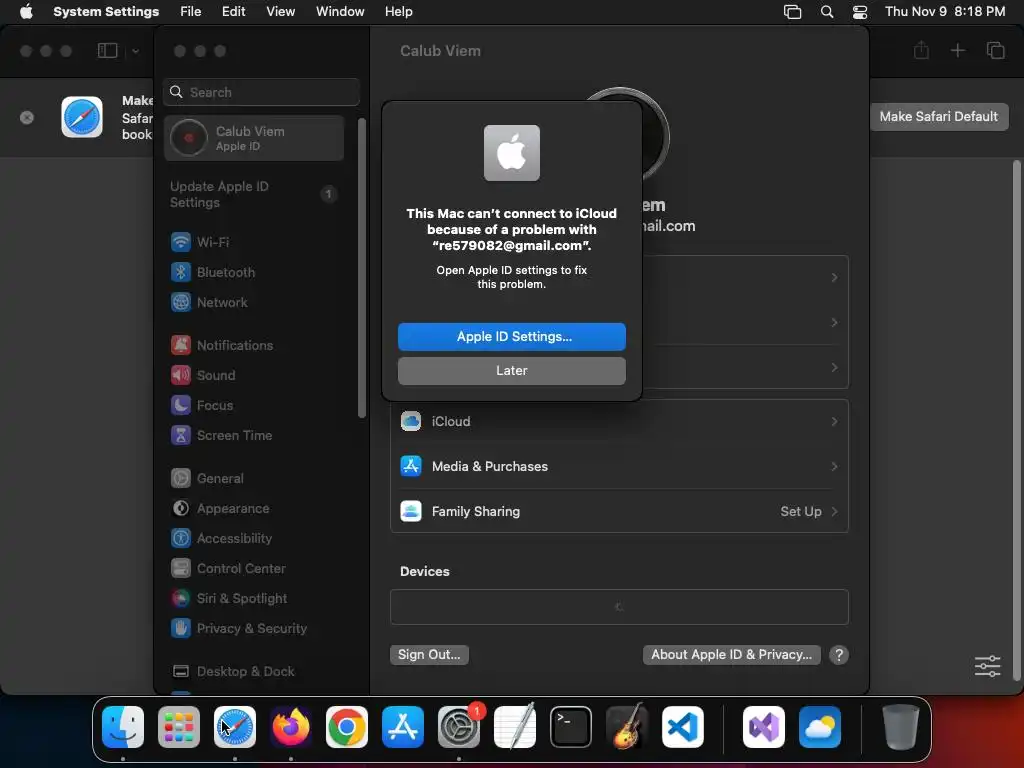Click the help question mark button
This screenshot has width=1024, height=768.
coord(839,655)
